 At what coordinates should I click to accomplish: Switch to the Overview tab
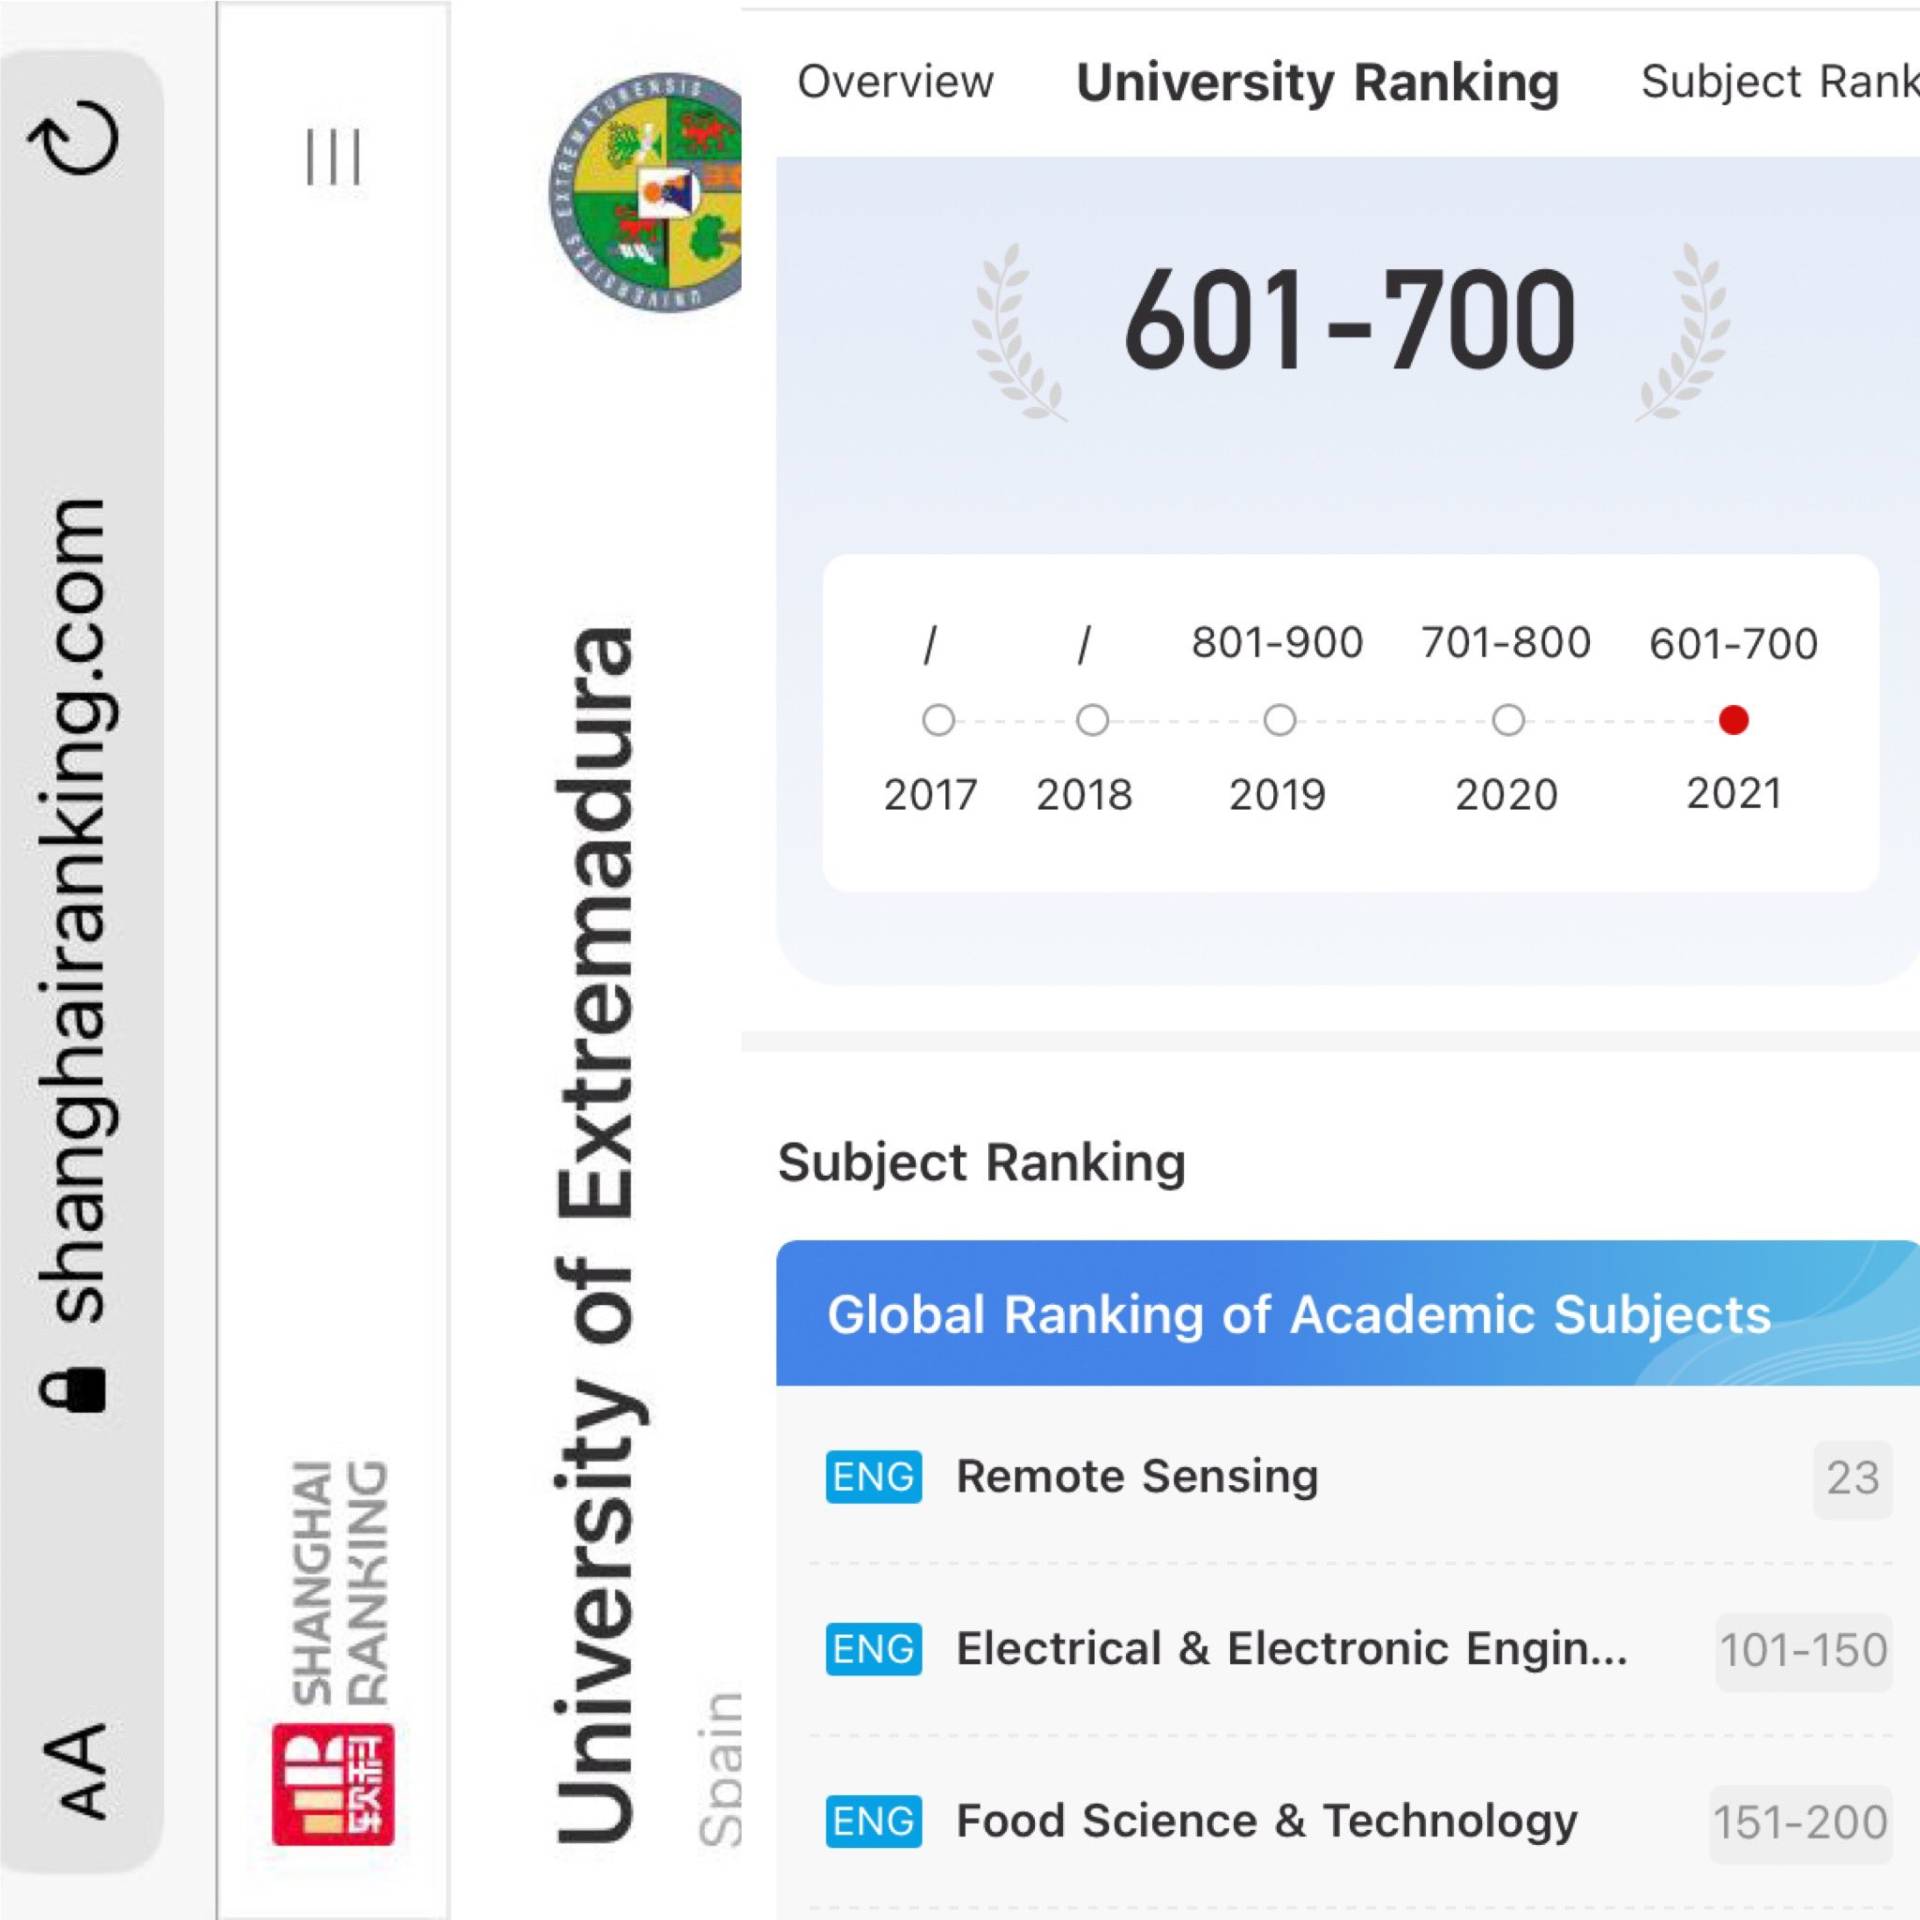895,82
